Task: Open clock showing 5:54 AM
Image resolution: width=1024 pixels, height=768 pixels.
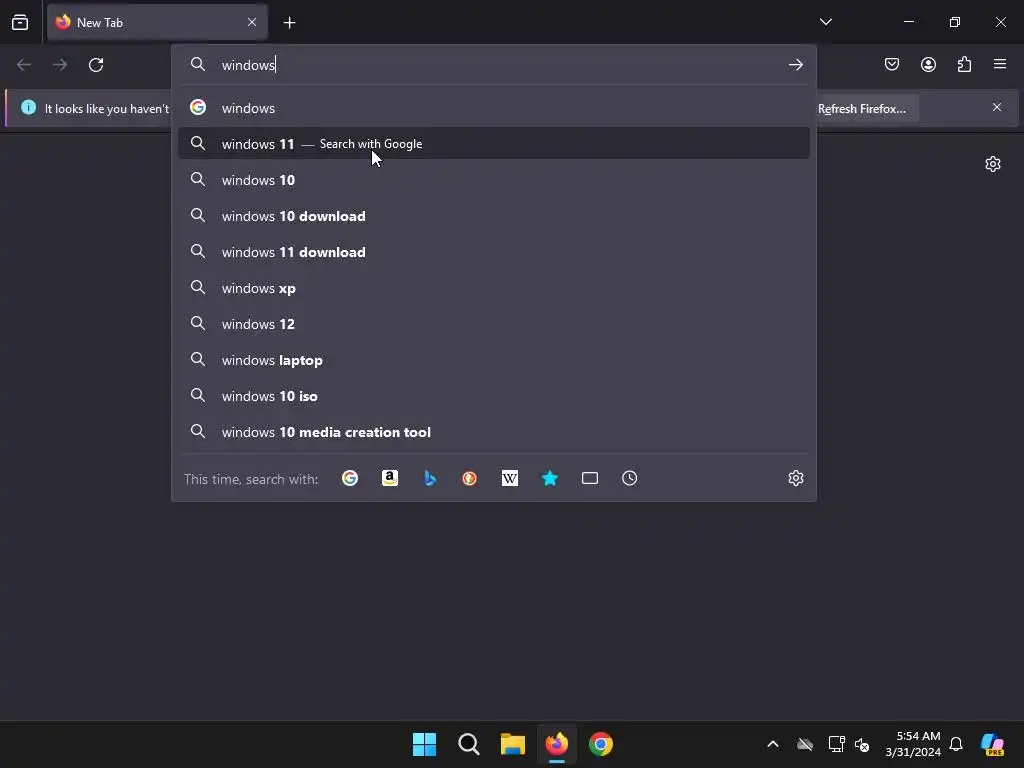Action: 913,744
